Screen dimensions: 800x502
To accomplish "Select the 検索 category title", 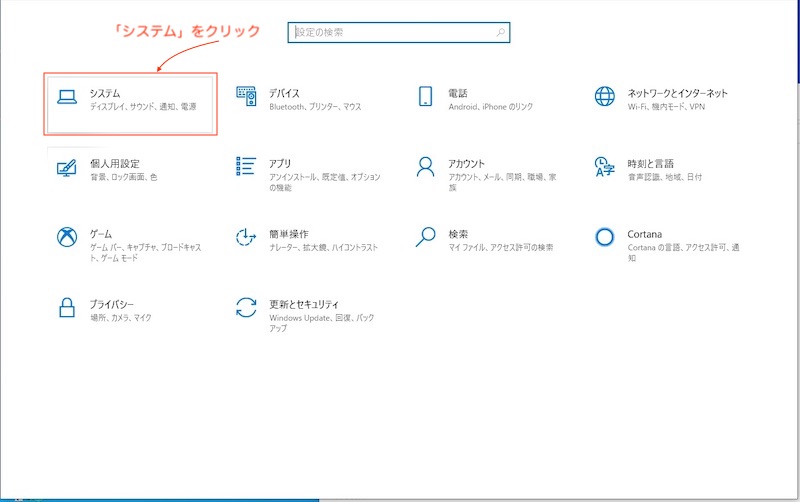I will [x=458, y=234].
